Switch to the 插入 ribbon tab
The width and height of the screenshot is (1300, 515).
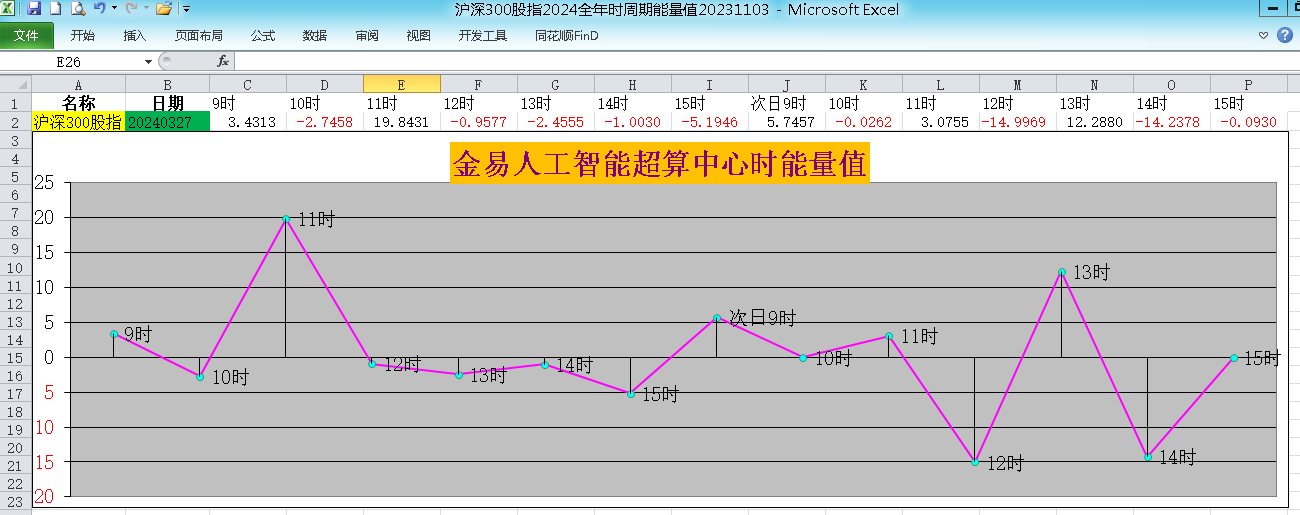click(135, 35)
